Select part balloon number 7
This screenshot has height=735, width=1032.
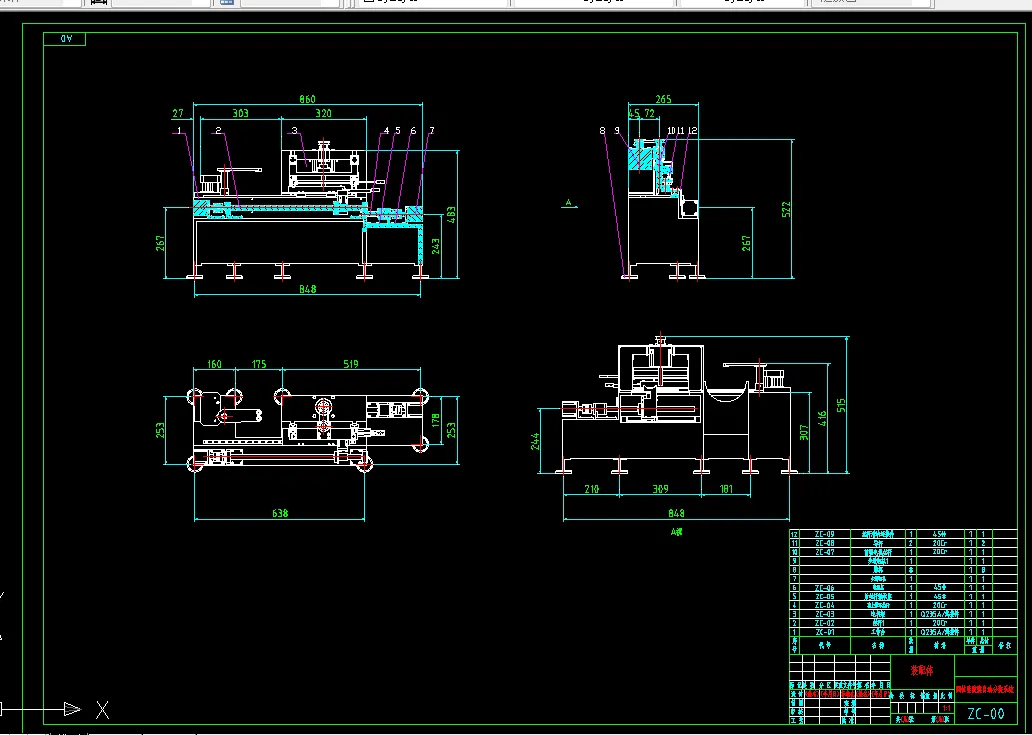(x=431, y=130)
